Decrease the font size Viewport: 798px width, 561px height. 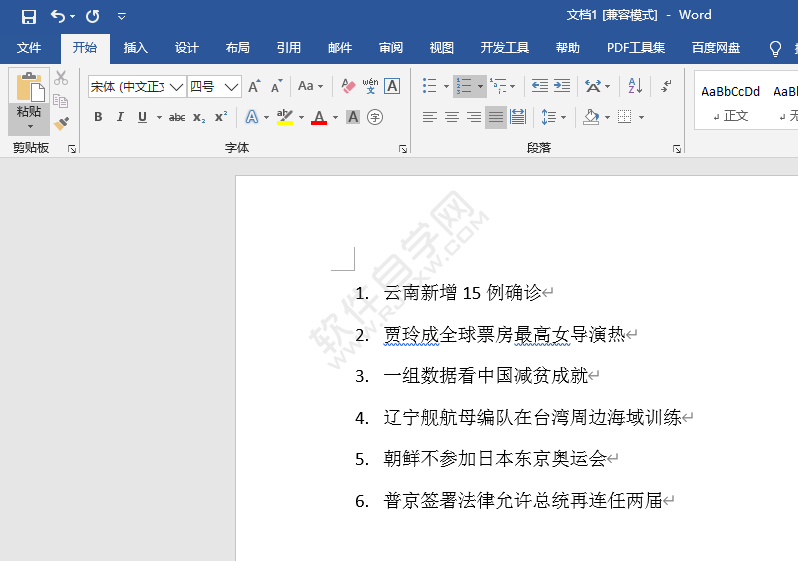point(276,87)
